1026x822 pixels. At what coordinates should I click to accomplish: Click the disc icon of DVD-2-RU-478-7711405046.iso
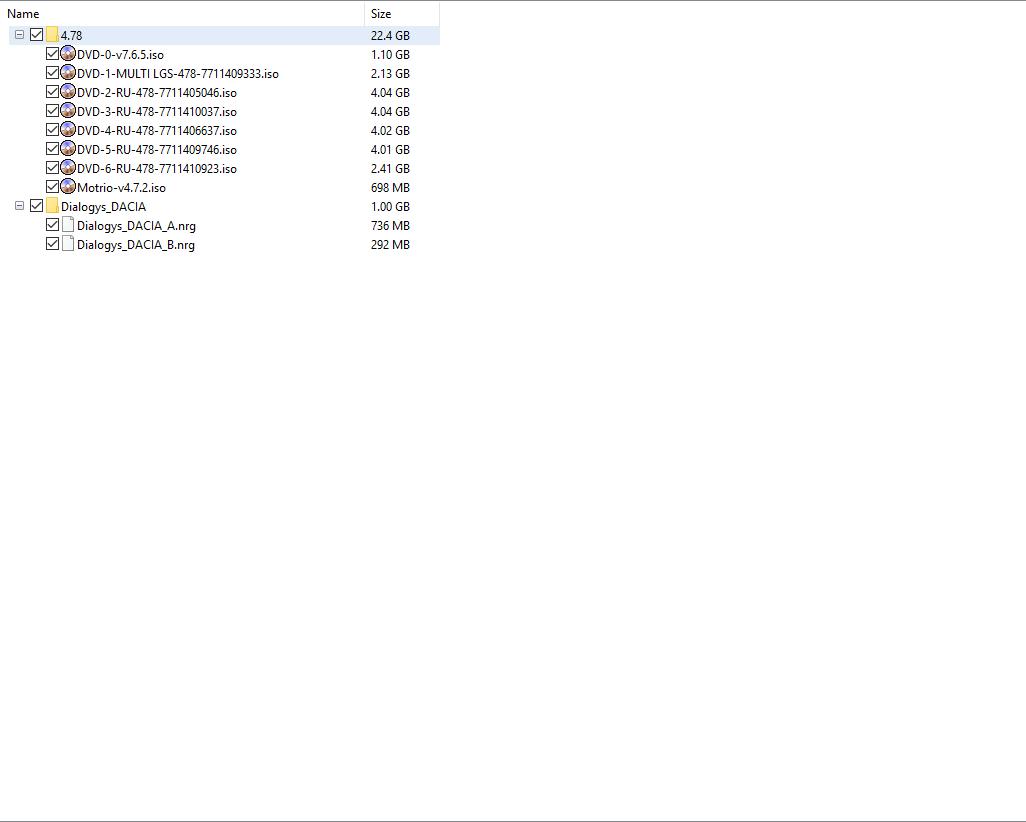[x=68, y=92]
